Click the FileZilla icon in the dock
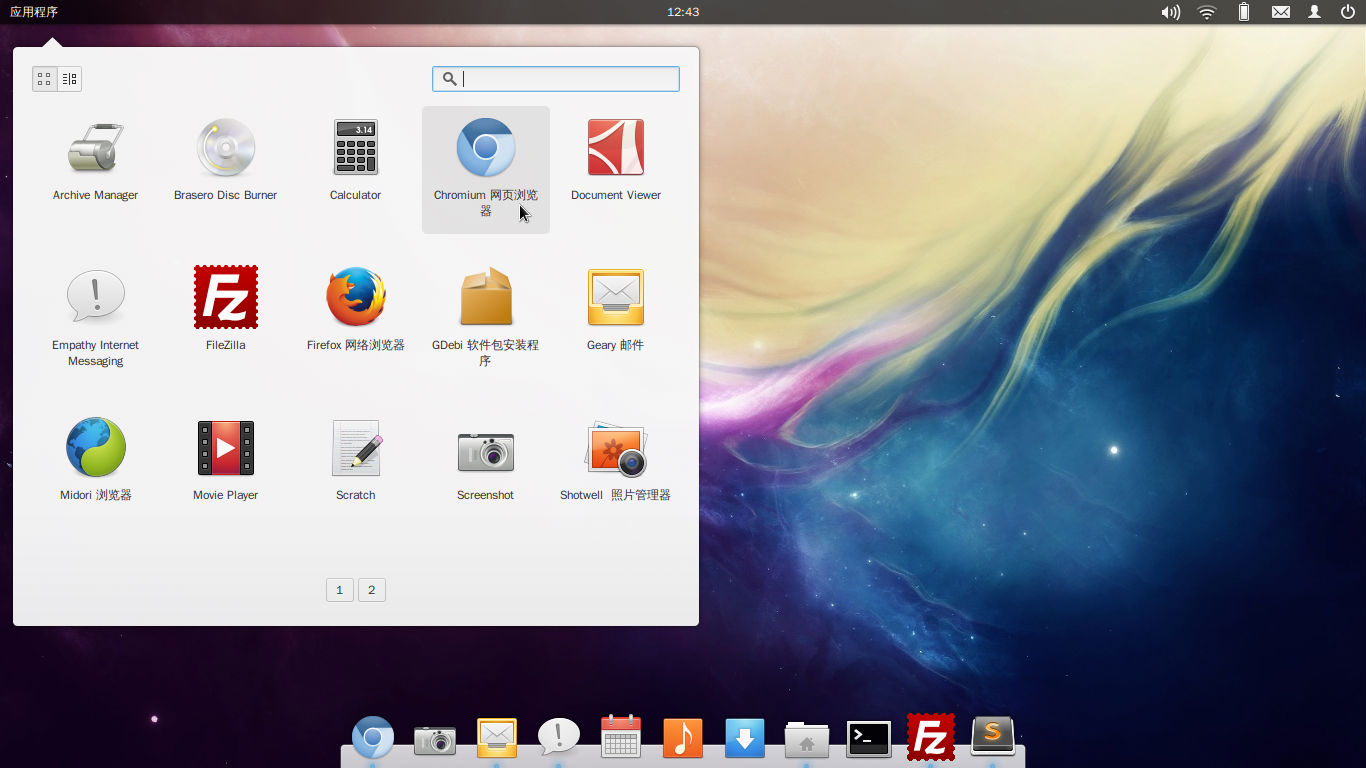Image resolution: width=1366 pixels, height=768 pixels. pos(931,738)
